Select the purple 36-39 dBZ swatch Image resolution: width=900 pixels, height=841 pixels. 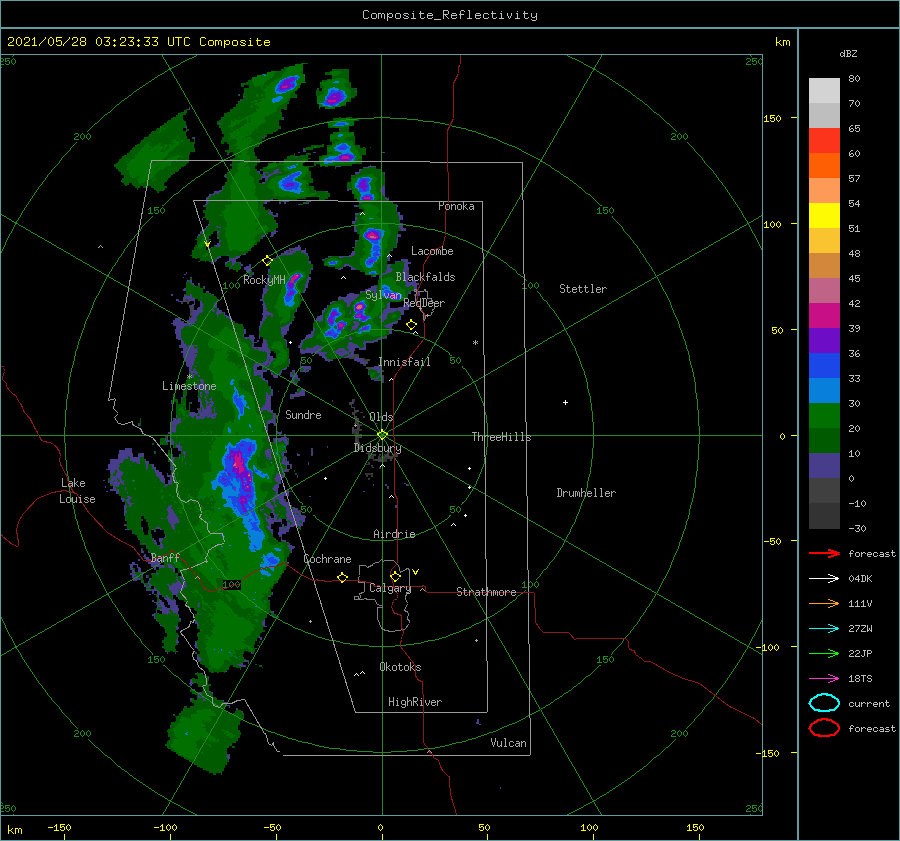824,341
